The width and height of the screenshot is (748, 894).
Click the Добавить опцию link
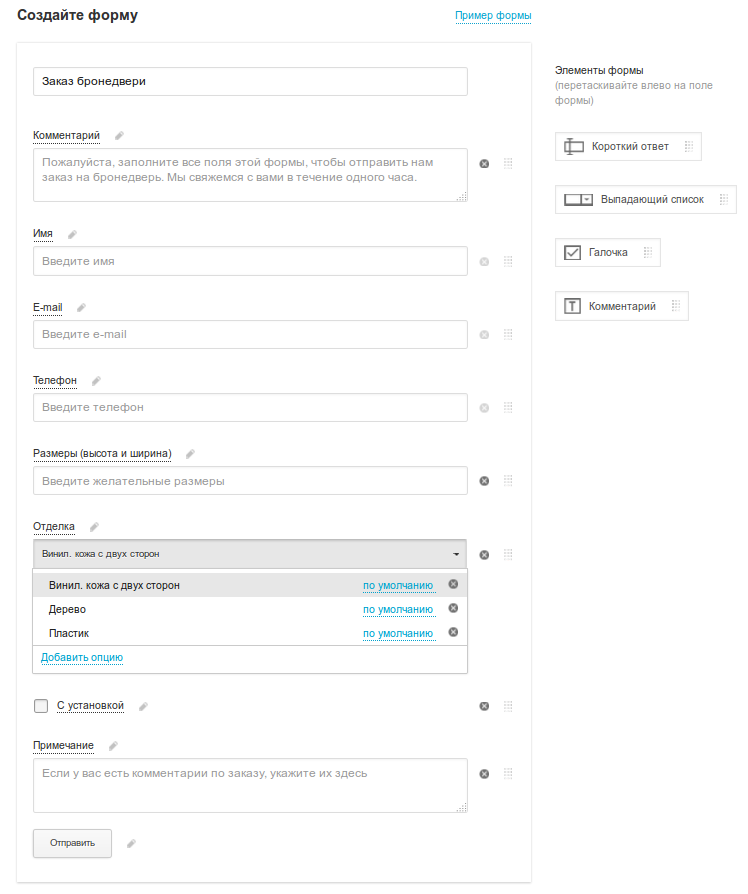tap(82, 657)
